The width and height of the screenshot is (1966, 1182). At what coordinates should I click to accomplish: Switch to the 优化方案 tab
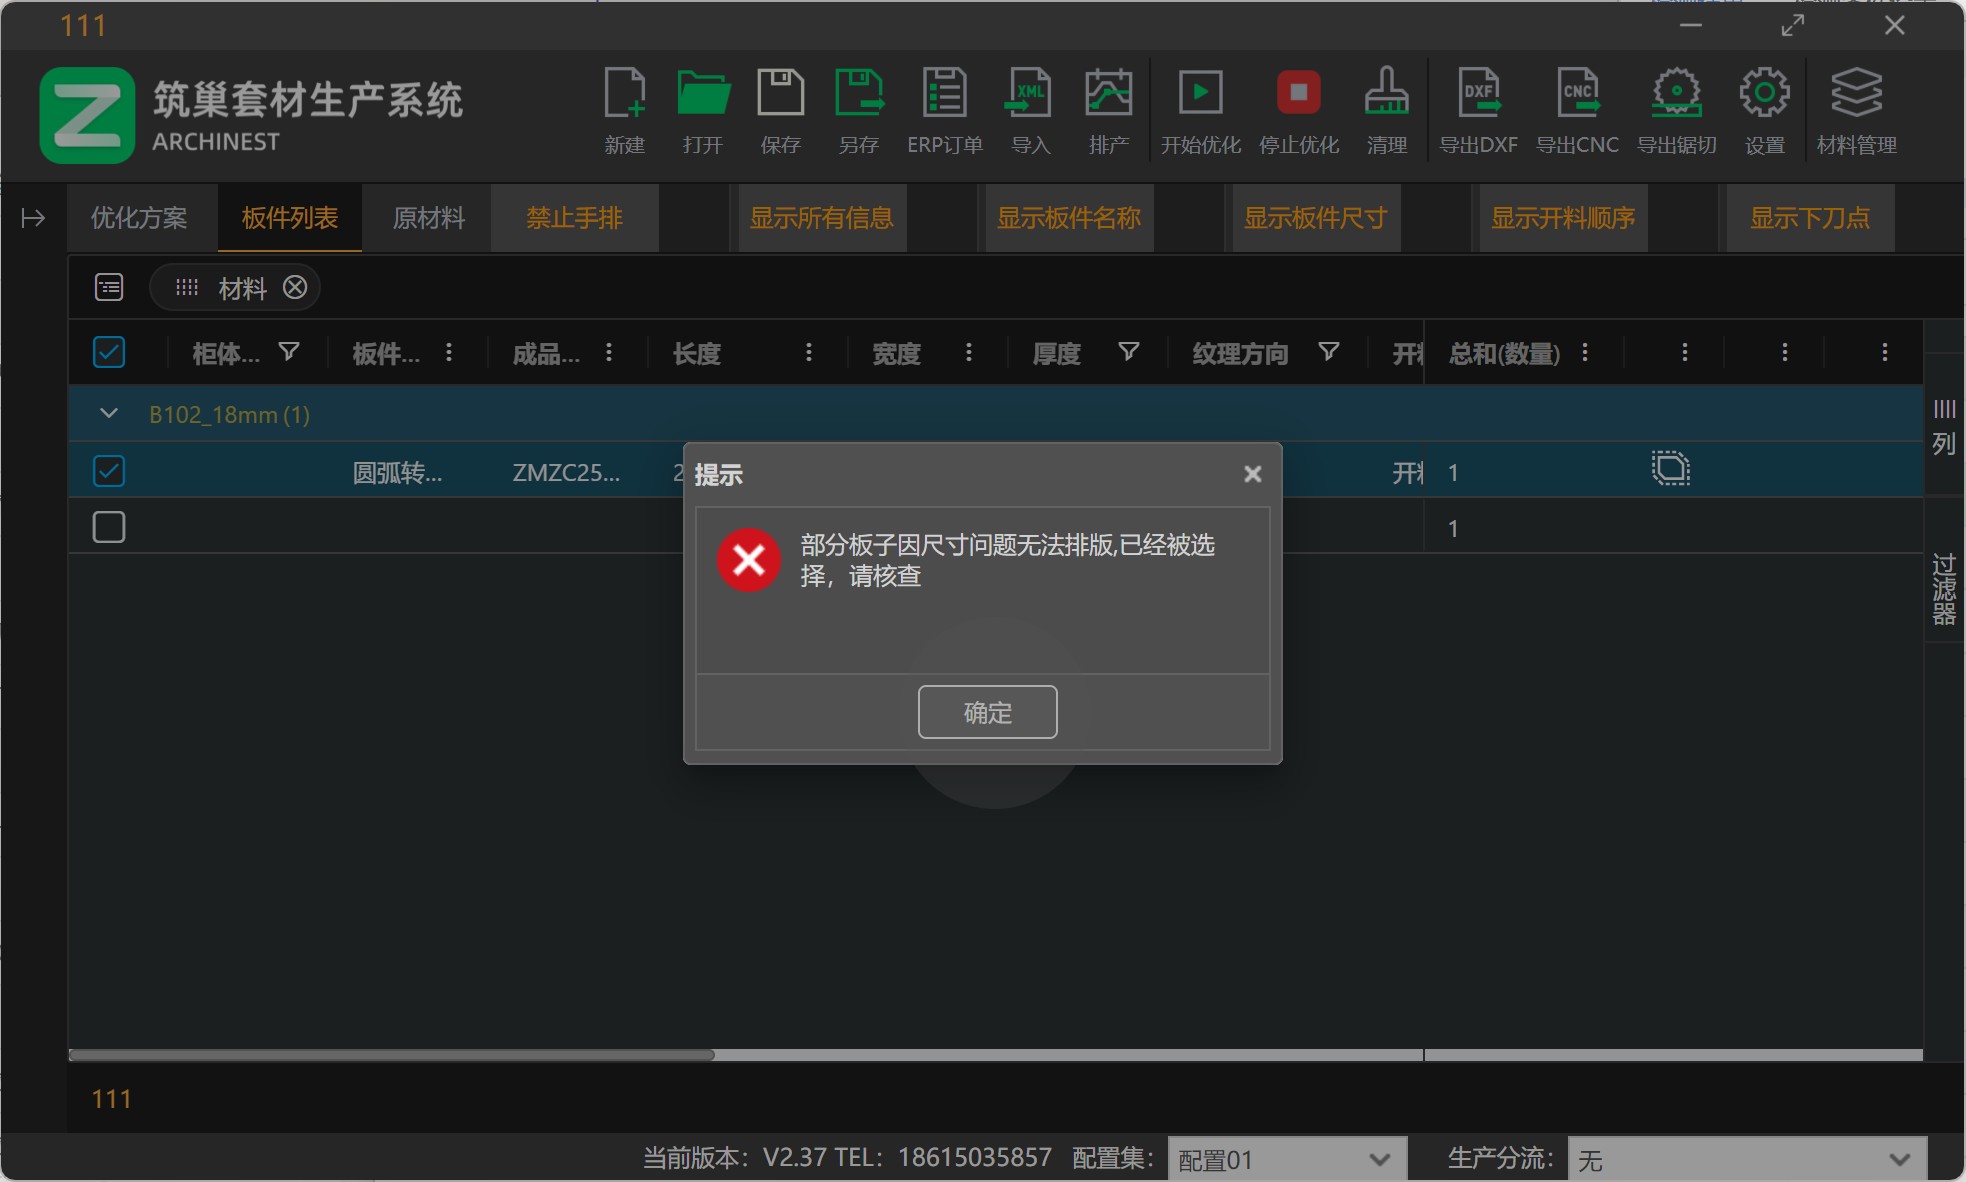139,218
